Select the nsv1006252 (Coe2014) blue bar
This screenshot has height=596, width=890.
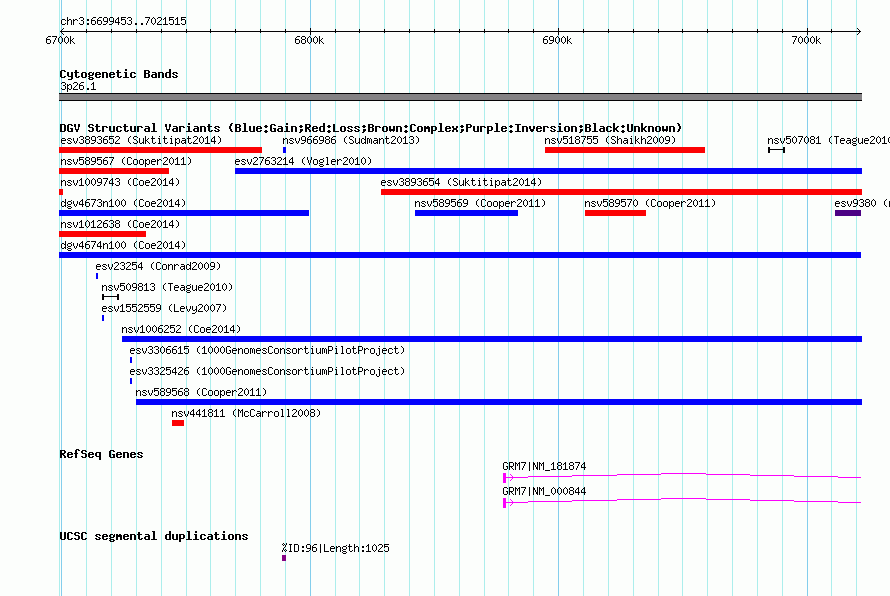[x=492, y=339]
